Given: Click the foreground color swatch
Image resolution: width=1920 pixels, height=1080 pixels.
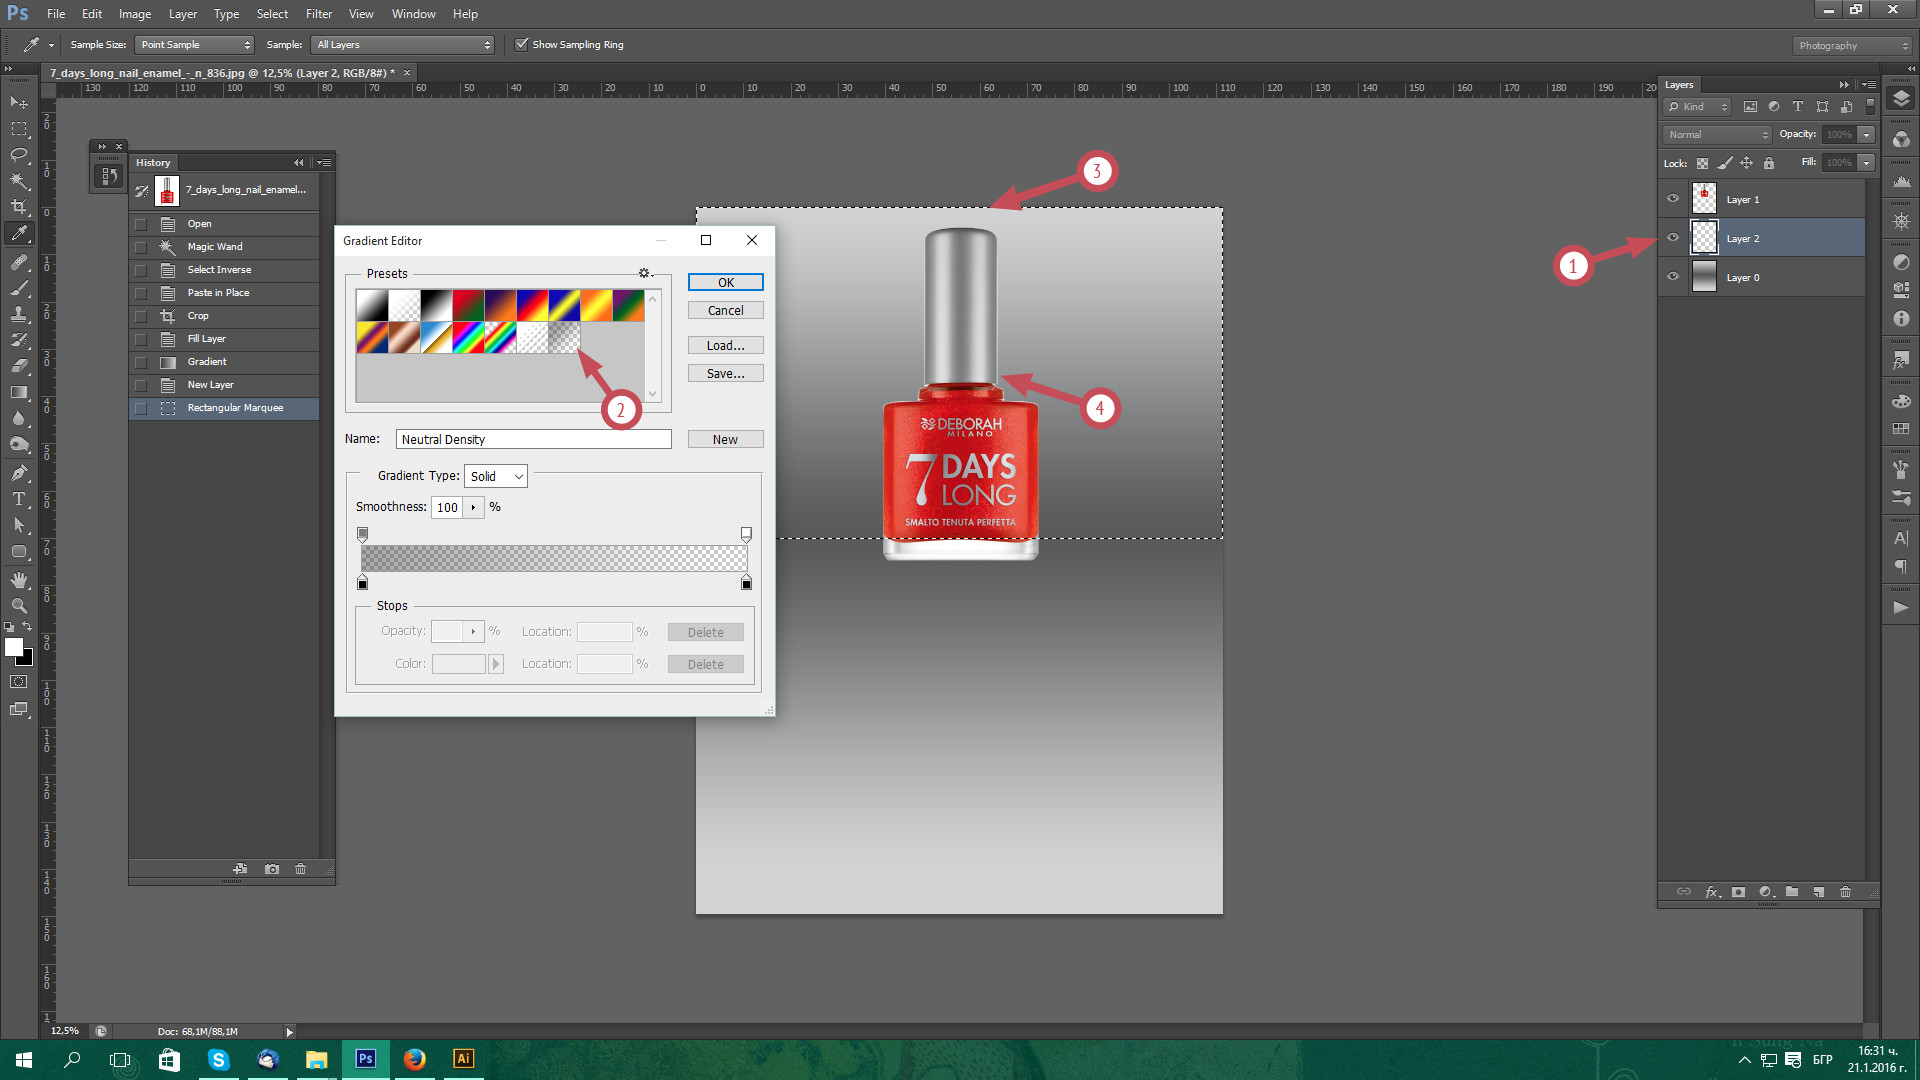Looking at the screenshot, I should [14, 647].
